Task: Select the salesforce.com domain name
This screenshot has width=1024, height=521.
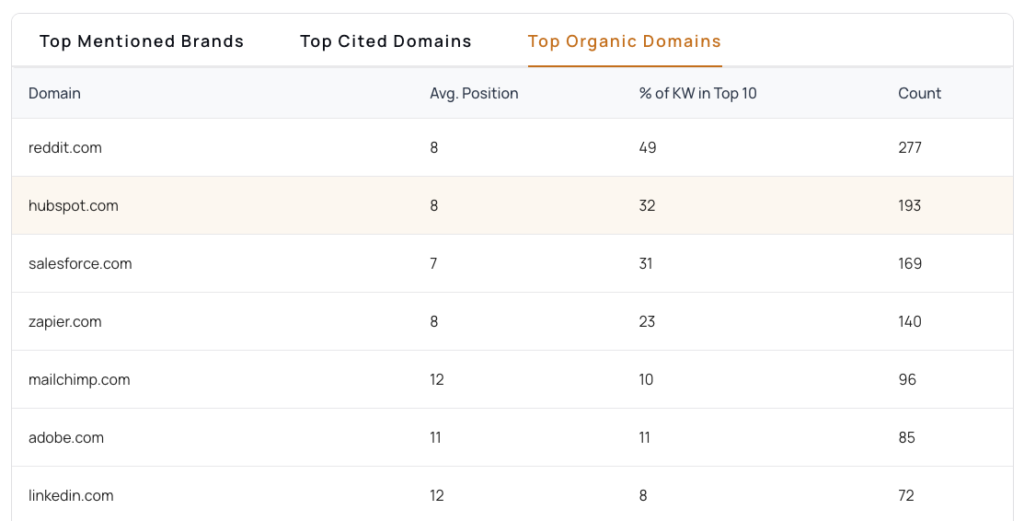Action: 80,264
